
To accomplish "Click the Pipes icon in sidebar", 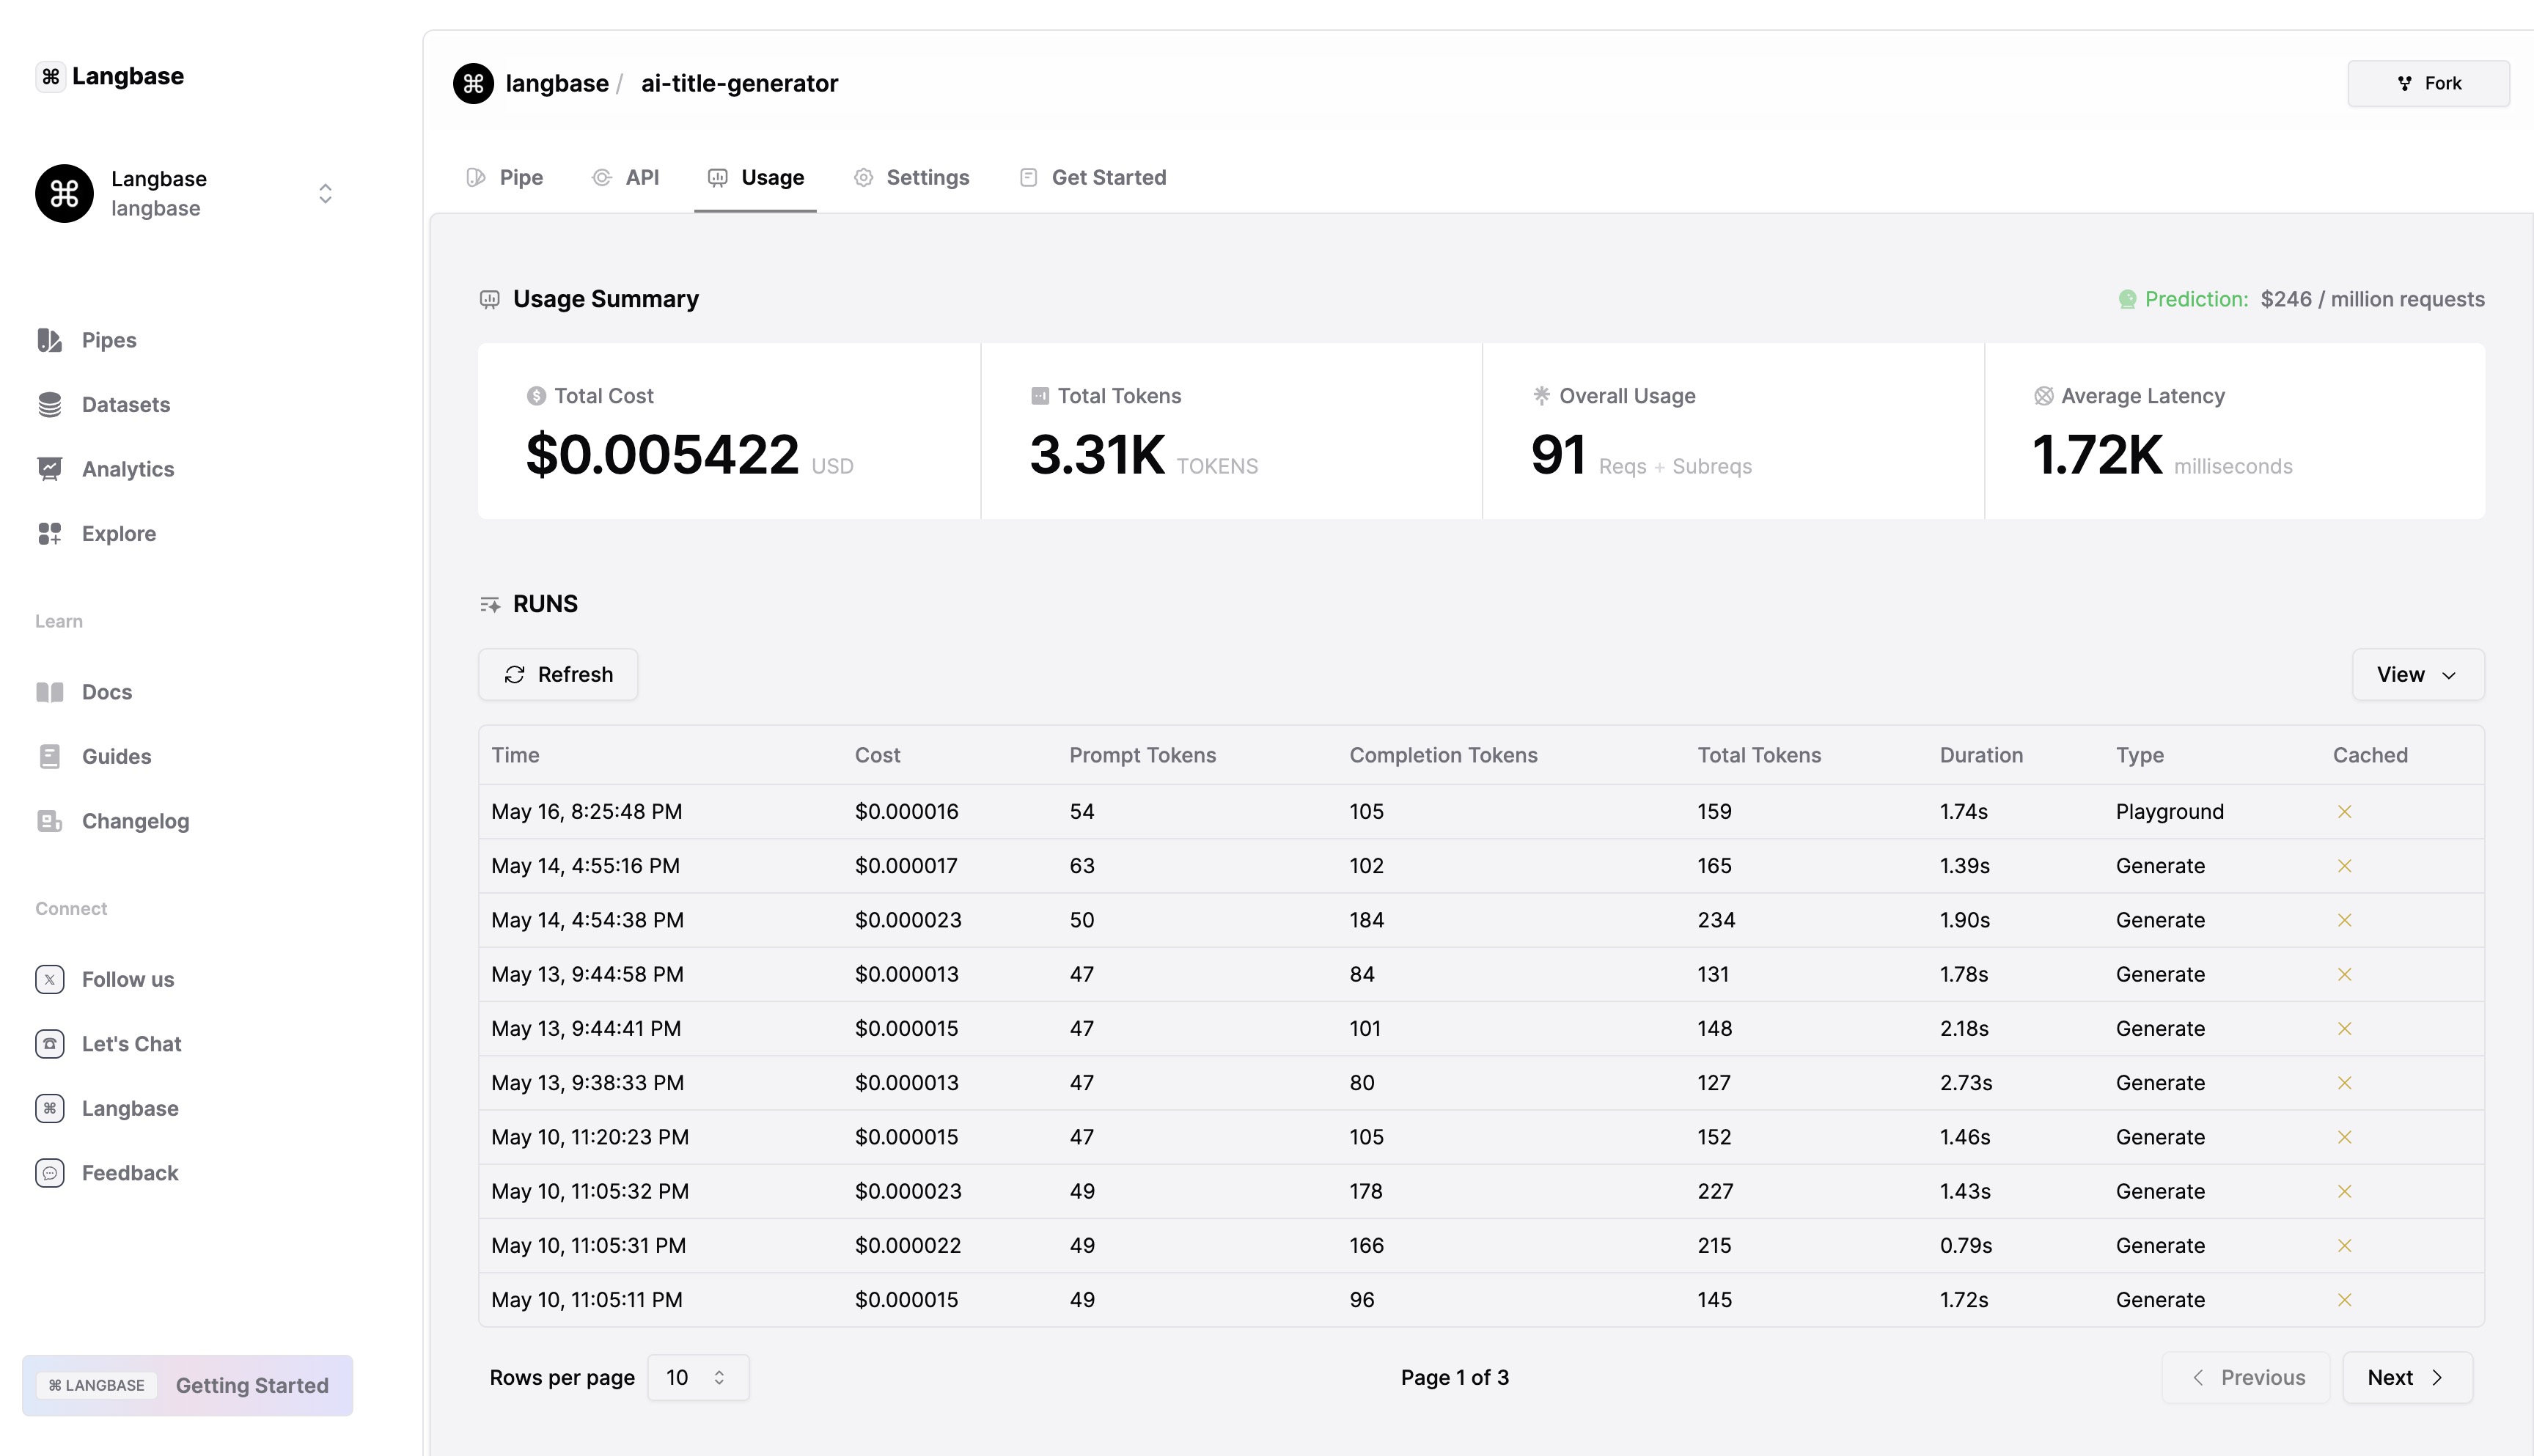I will click(49, 340).
